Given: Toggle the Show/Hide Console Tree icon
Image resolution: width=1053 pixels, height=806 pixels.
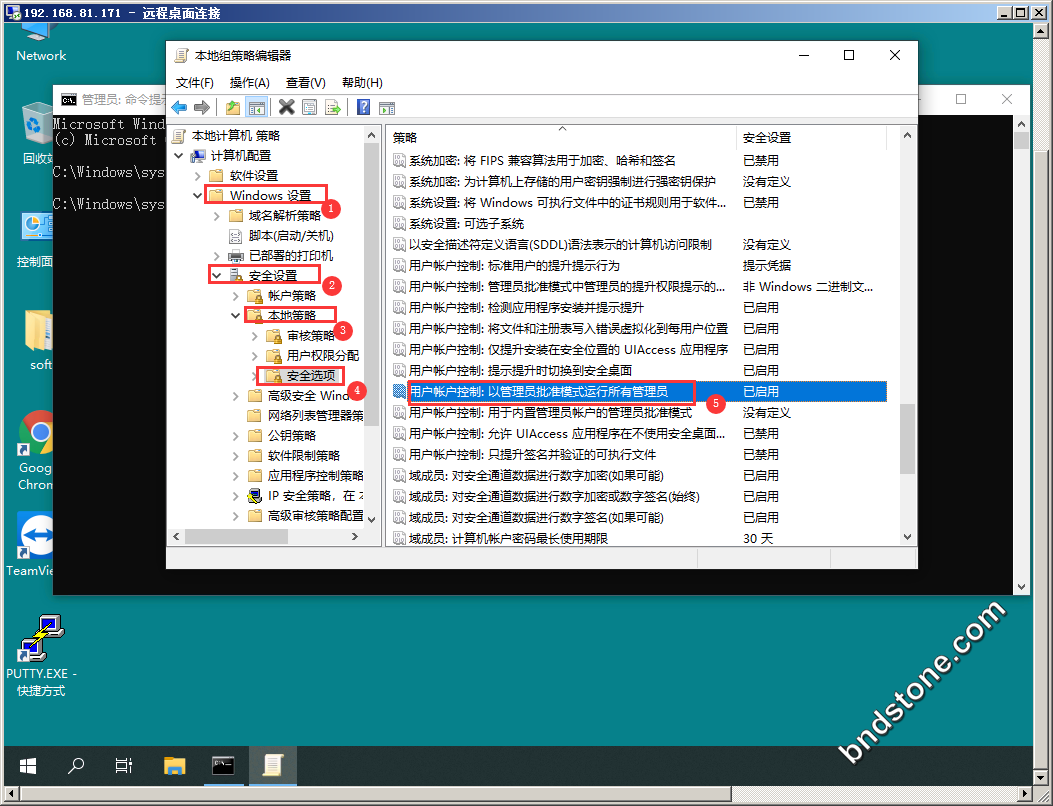Looking at the screenshot, I should tap(256, 108).
